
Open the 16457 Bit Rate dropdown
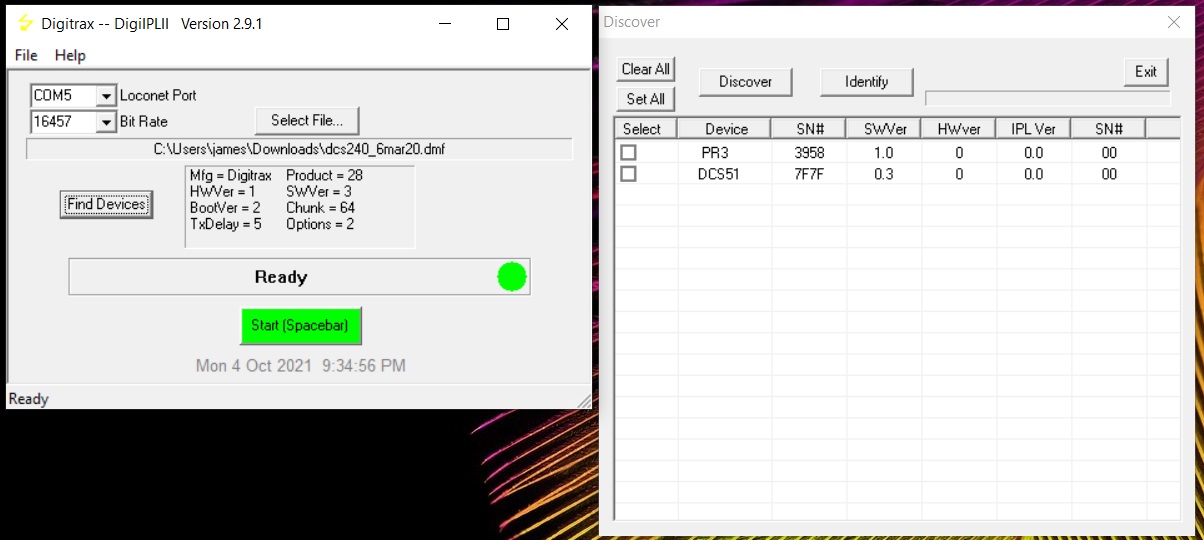(x=106, y=122)
